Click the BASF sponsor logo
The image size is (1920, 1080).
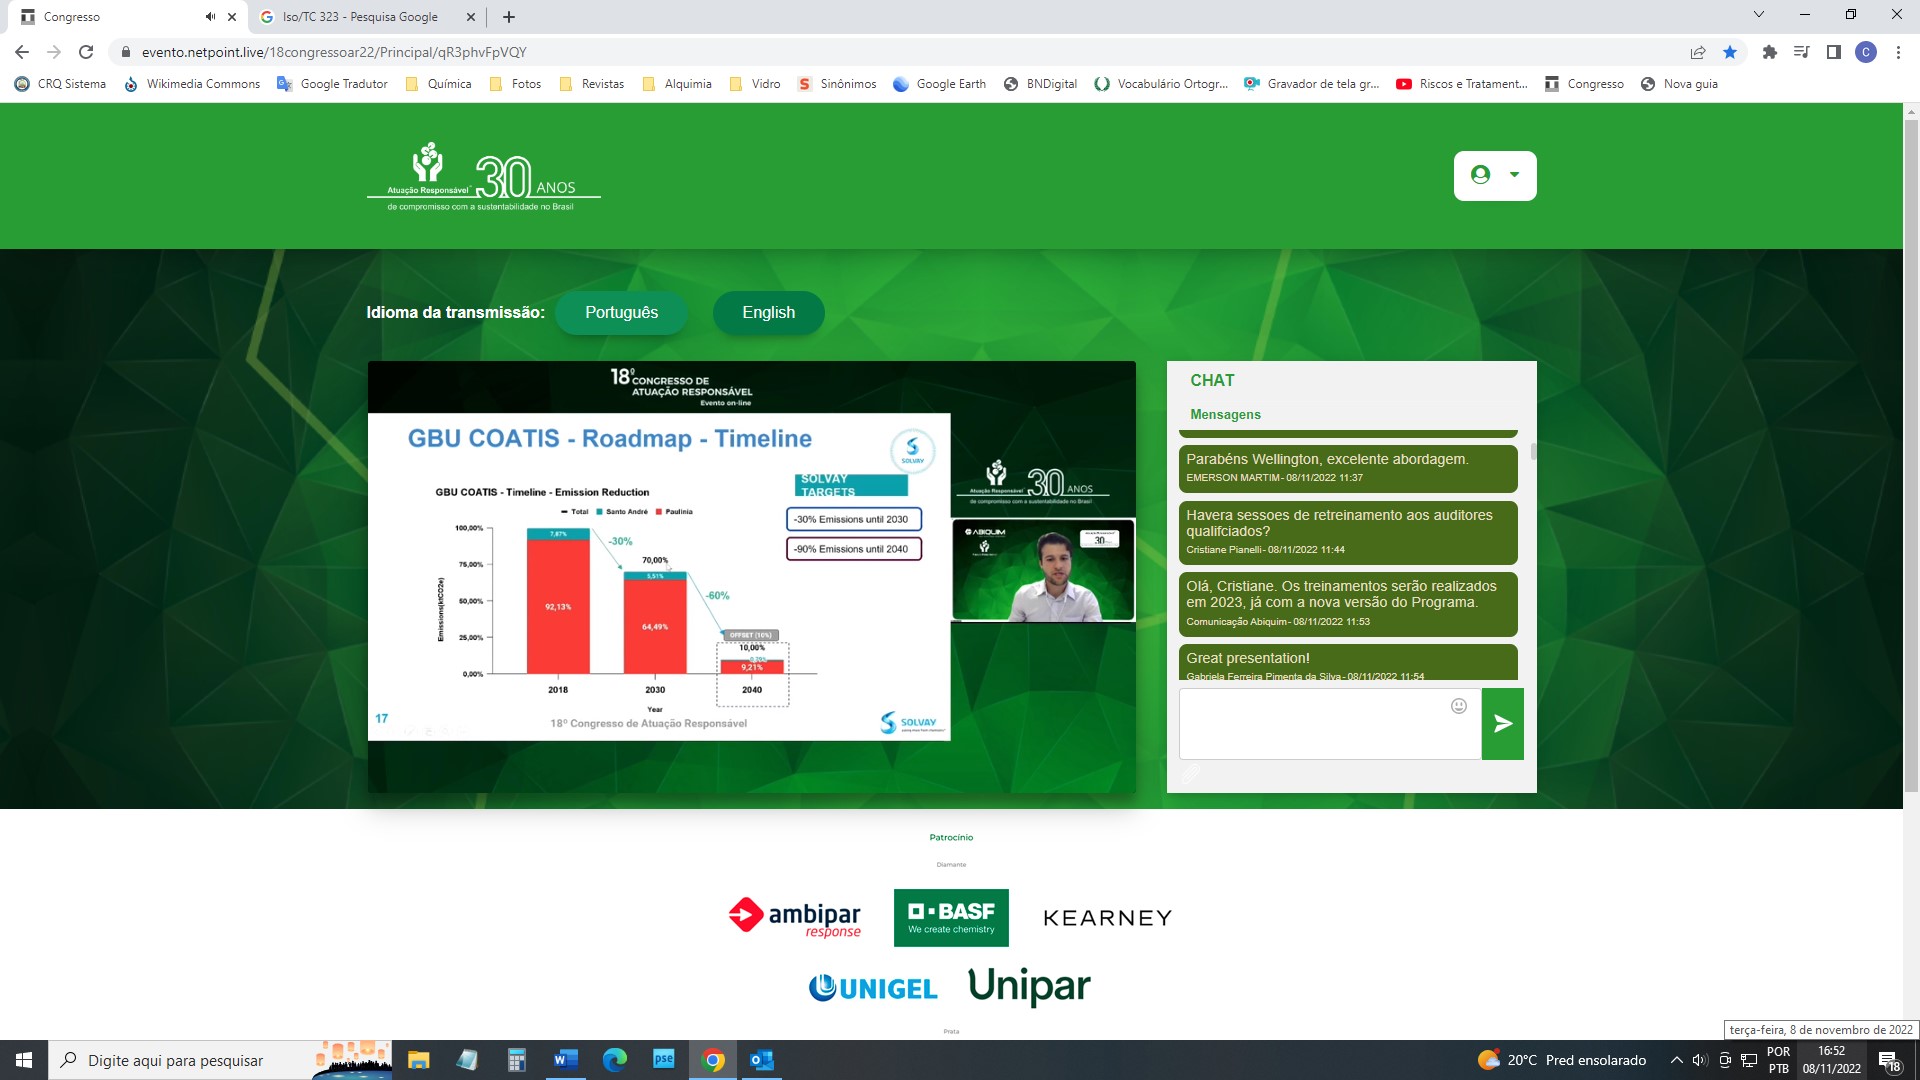click(951, 917)
